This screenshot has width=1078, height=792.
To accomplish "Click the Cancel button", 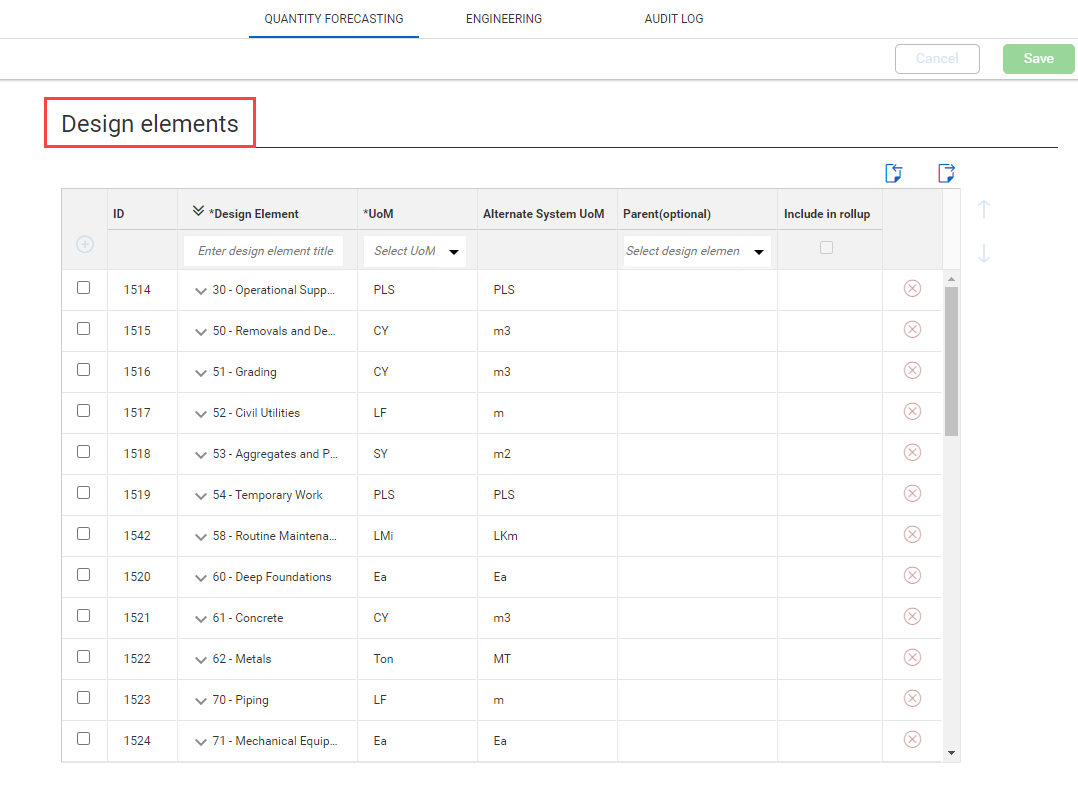I will point(937,59).
